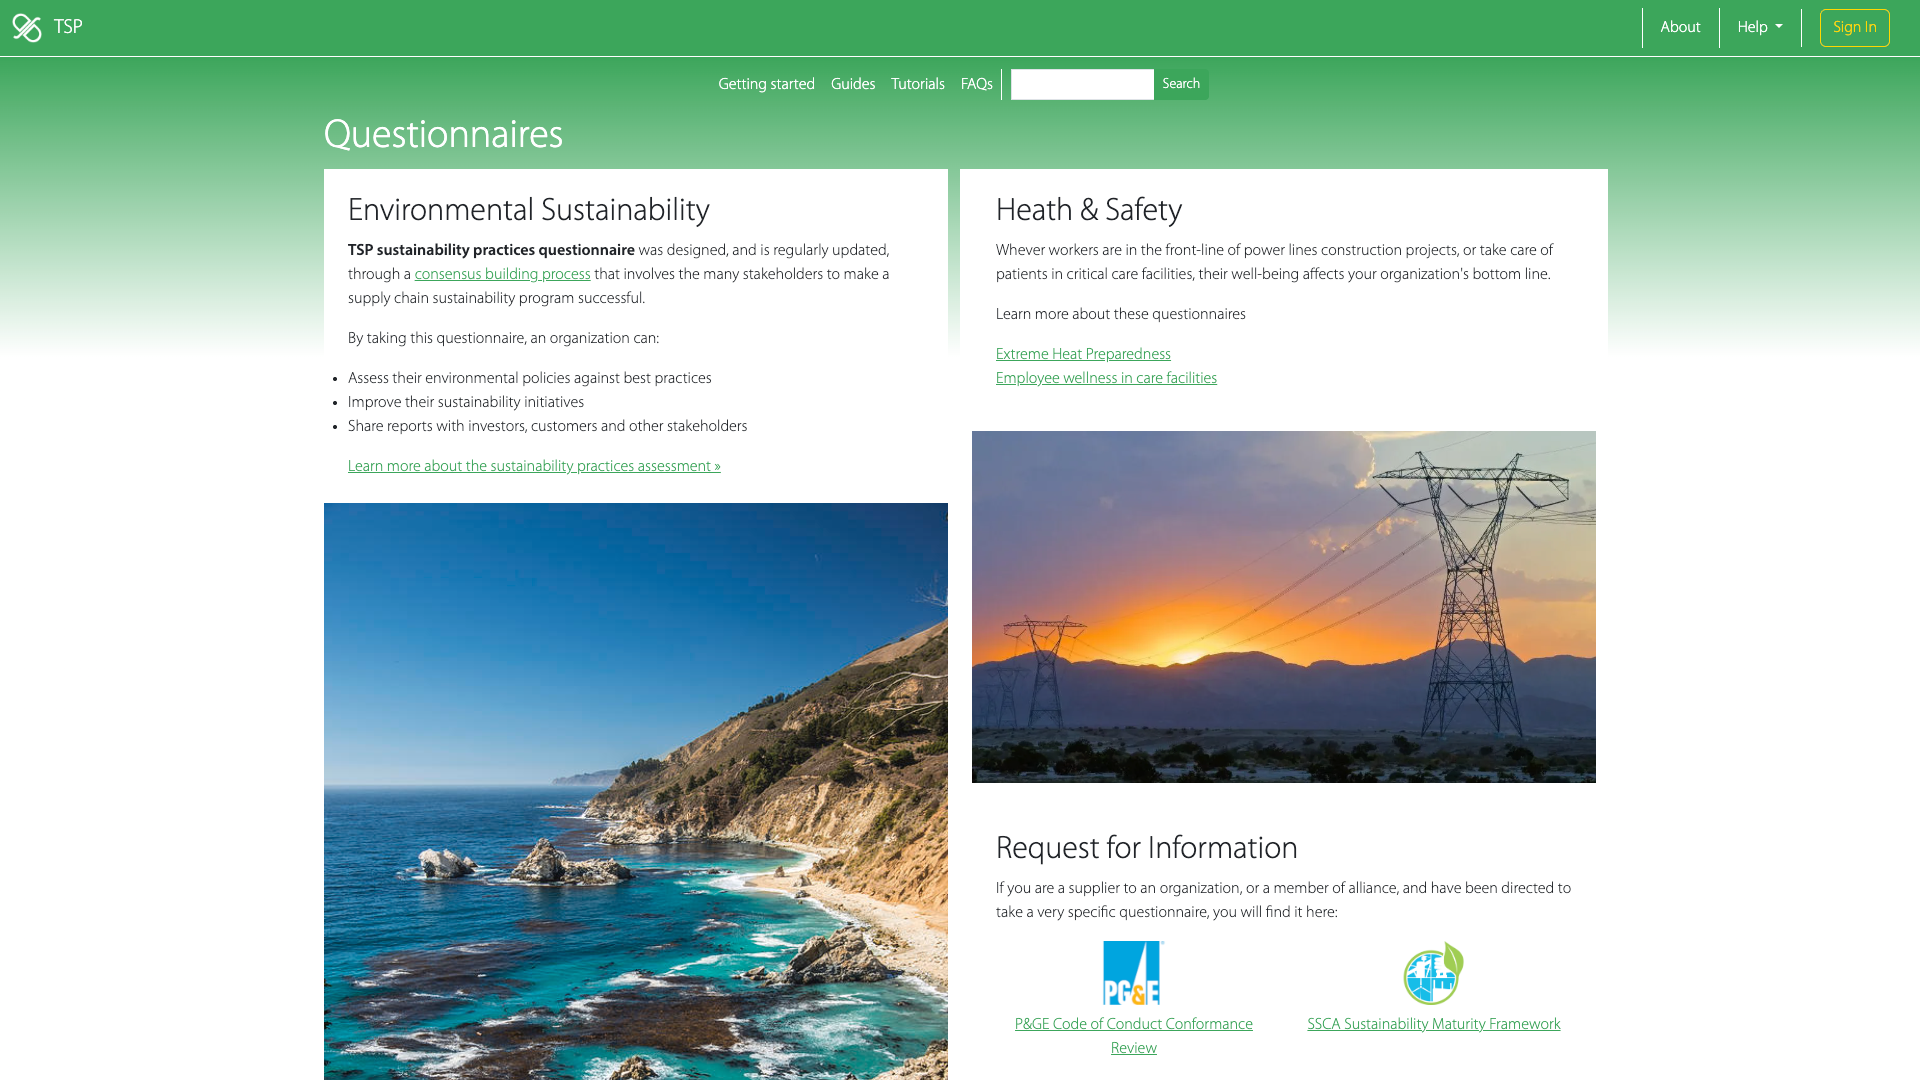This screenshot has height=1080, width=1920.
Task: Click the TSP logo icon
Action: point(27,28)
